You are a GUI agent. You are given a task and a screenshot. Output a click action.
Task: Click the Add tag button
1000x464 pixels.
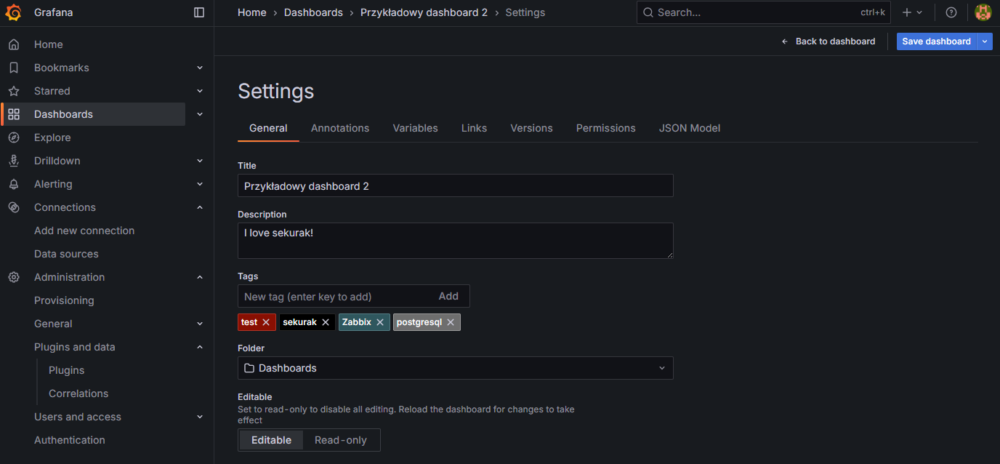[x=448, y=296]
